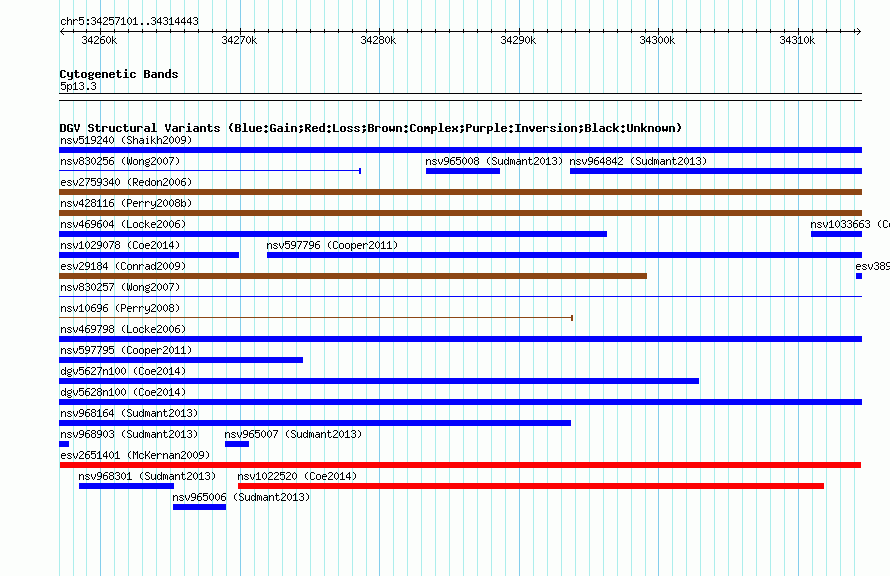Open the nsv968164 (Sudmant2013) blue bar

pos(315,423)
